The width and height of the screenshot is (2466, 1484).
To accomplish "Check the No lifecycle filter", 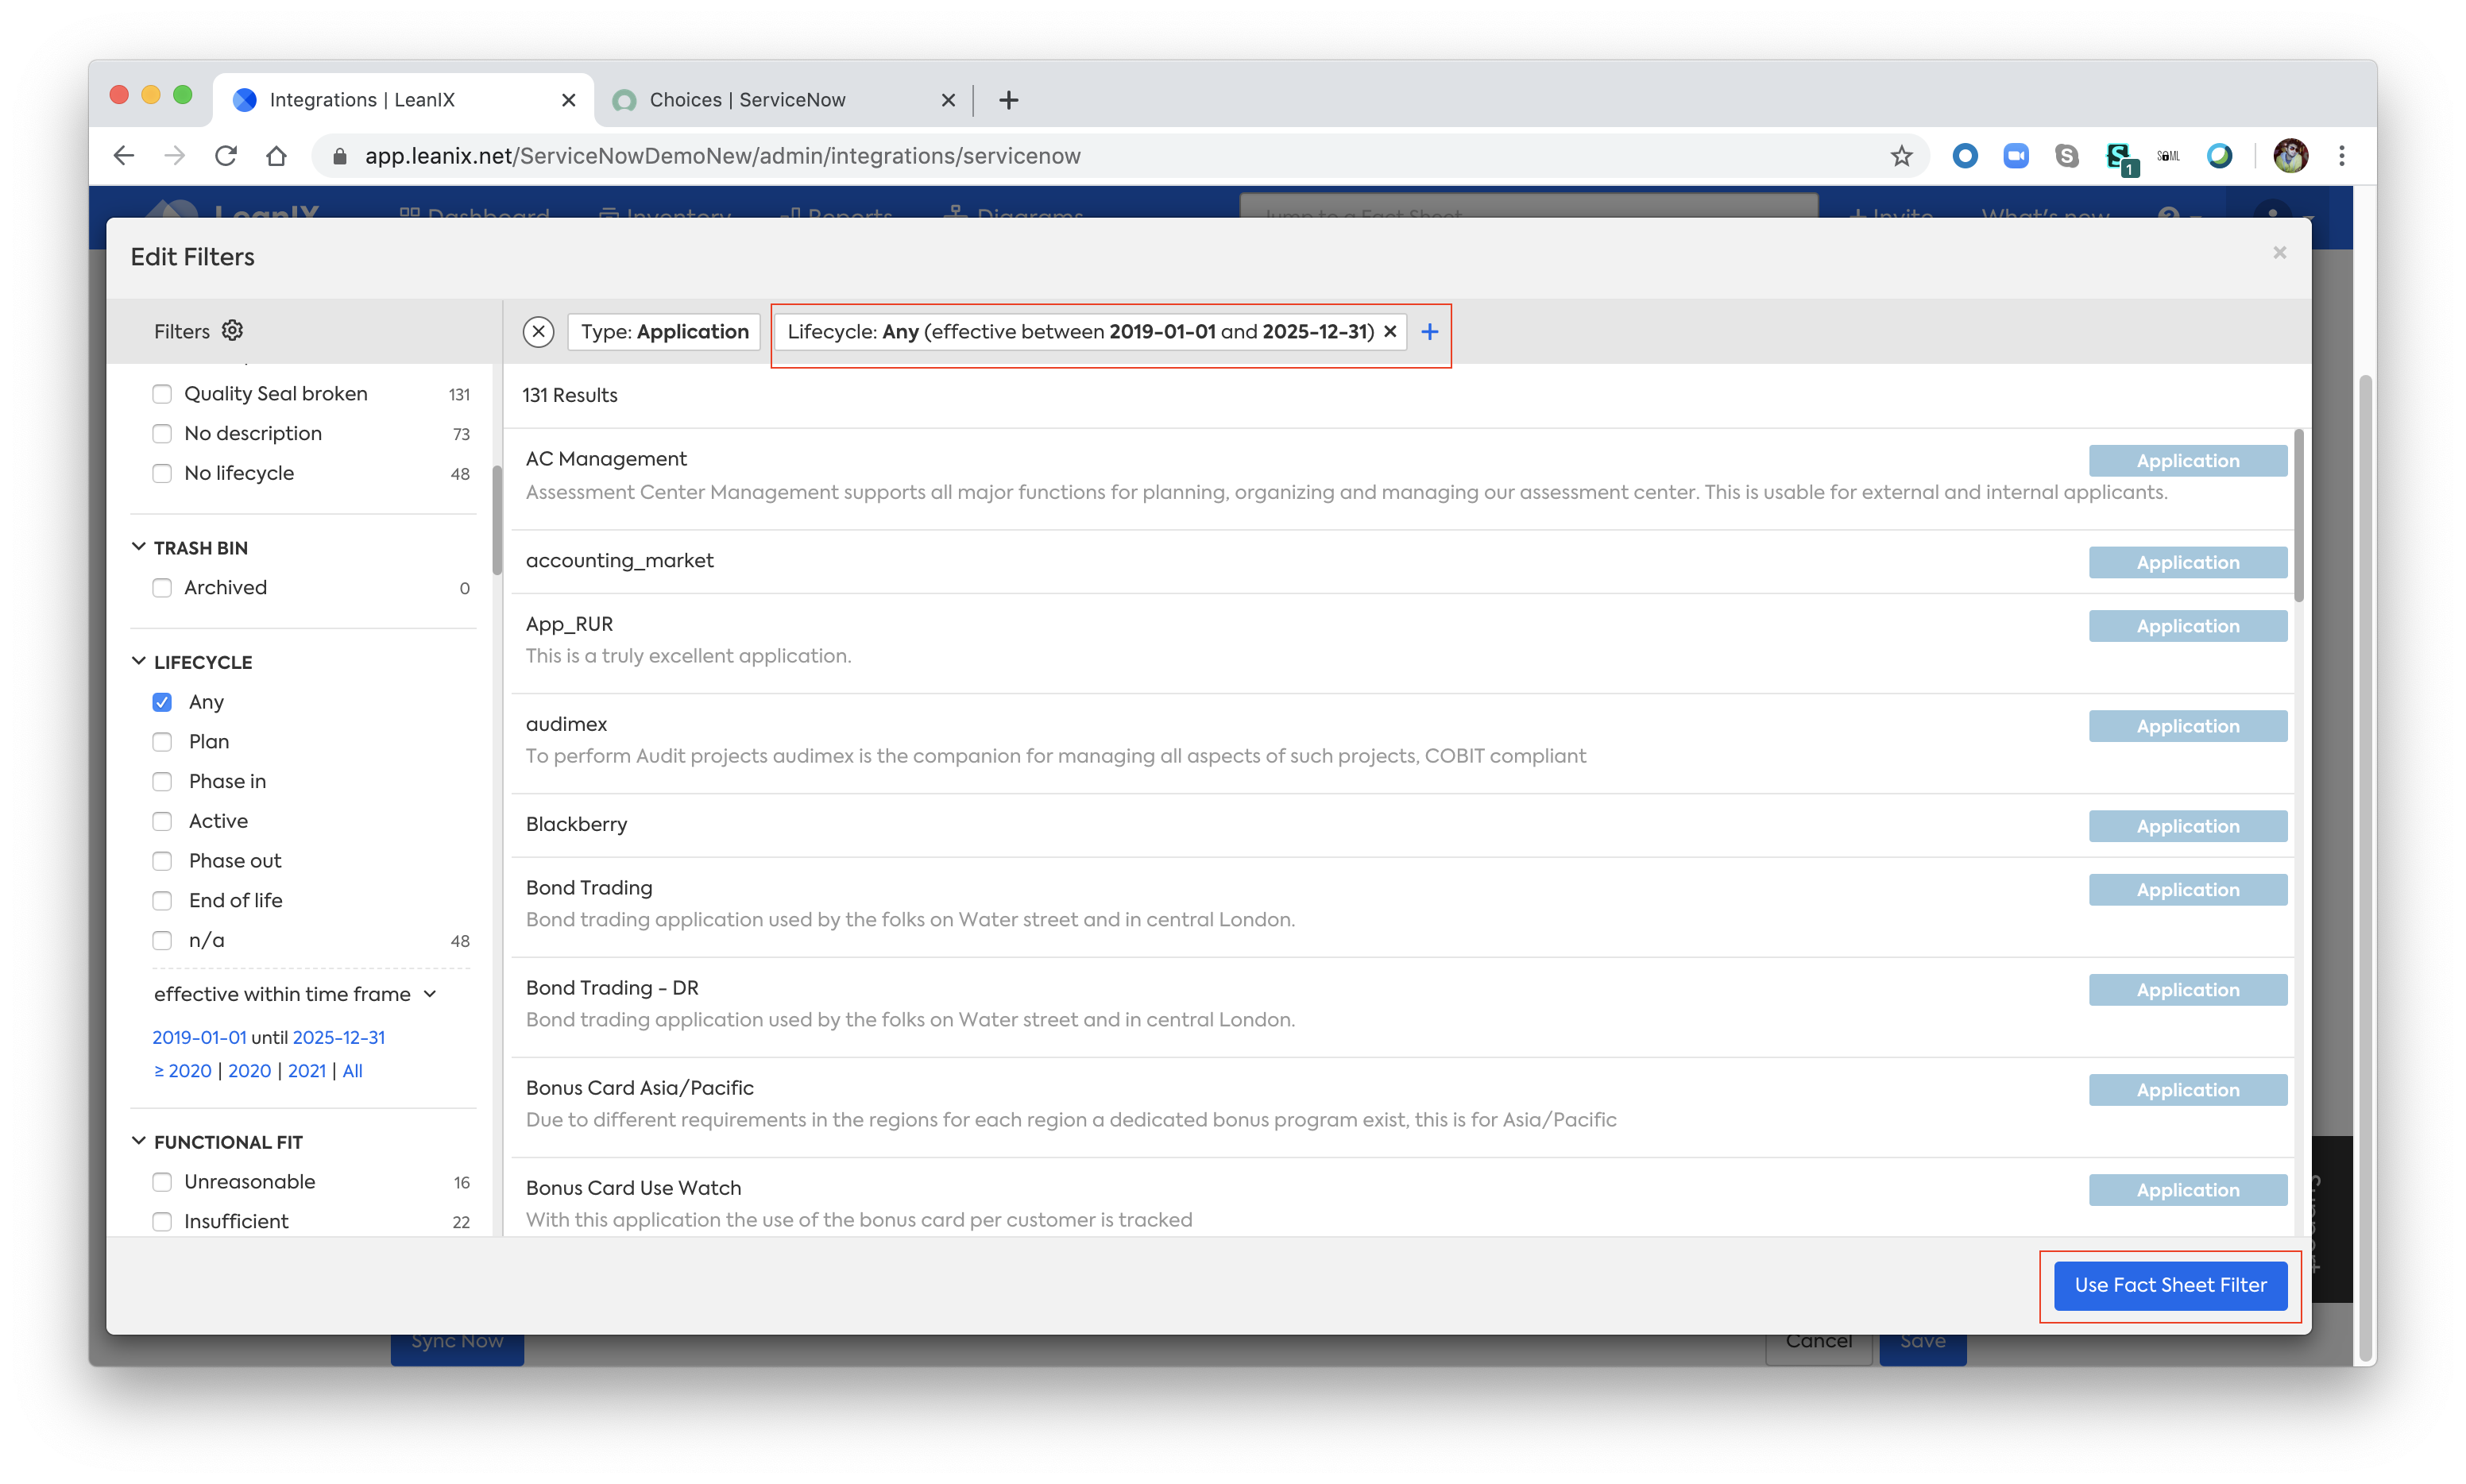I will [162, 473].
